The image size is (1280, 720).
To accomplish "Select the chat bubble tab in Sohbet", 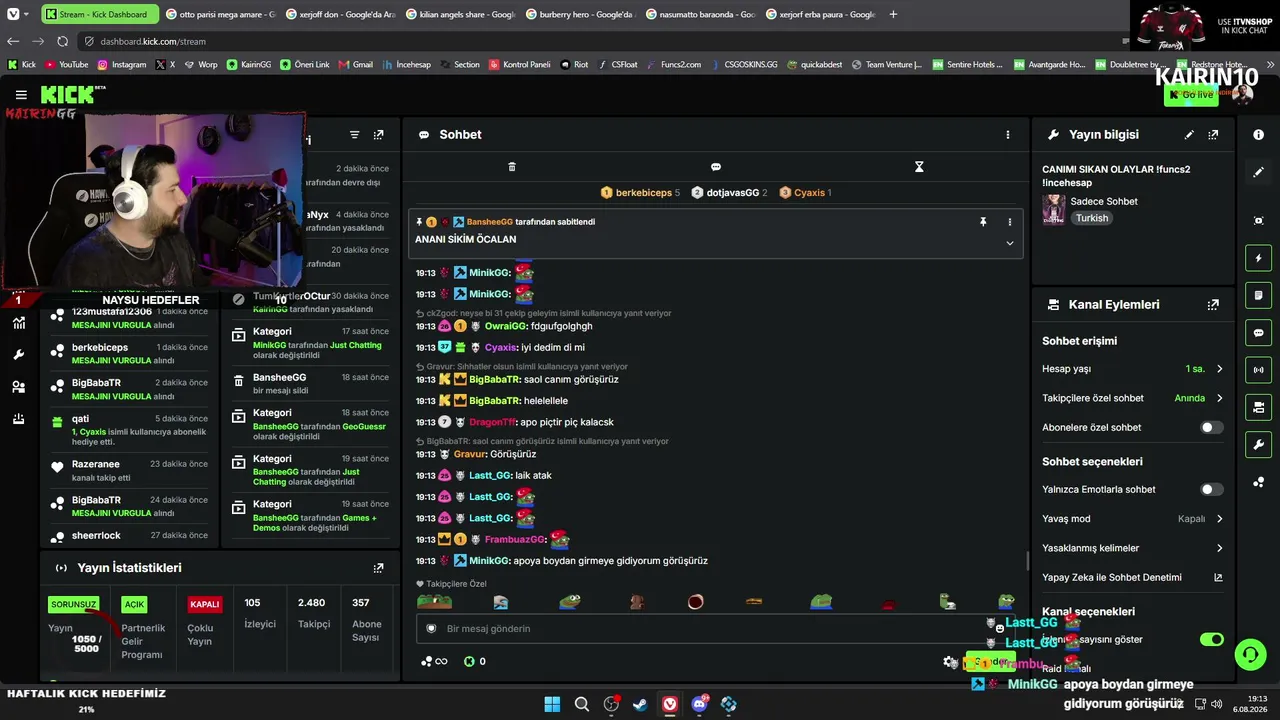I will coord(716,167).
